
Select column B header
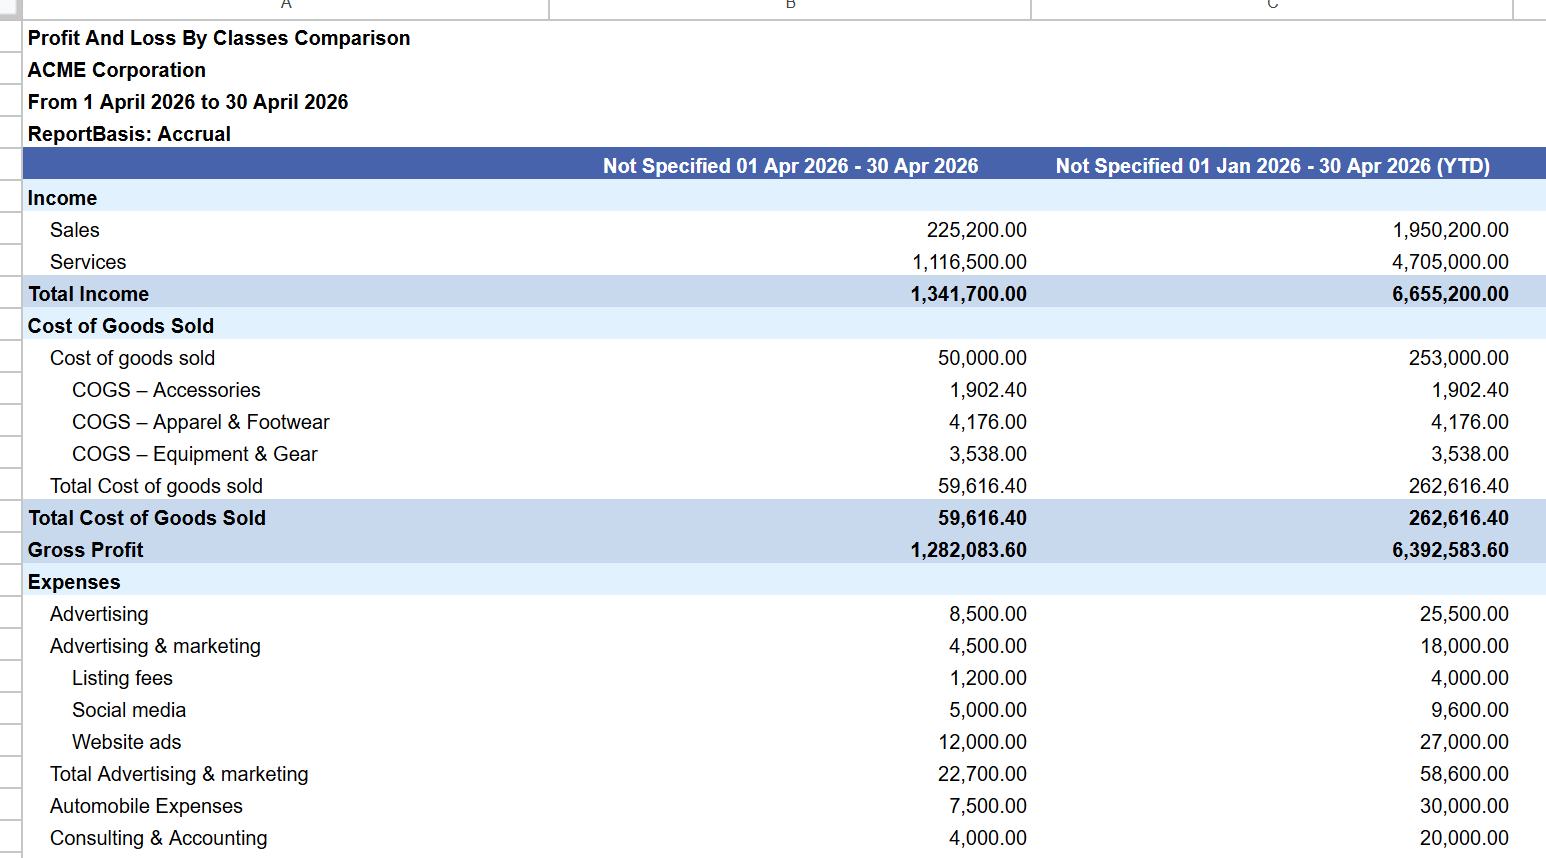(790, 8)
